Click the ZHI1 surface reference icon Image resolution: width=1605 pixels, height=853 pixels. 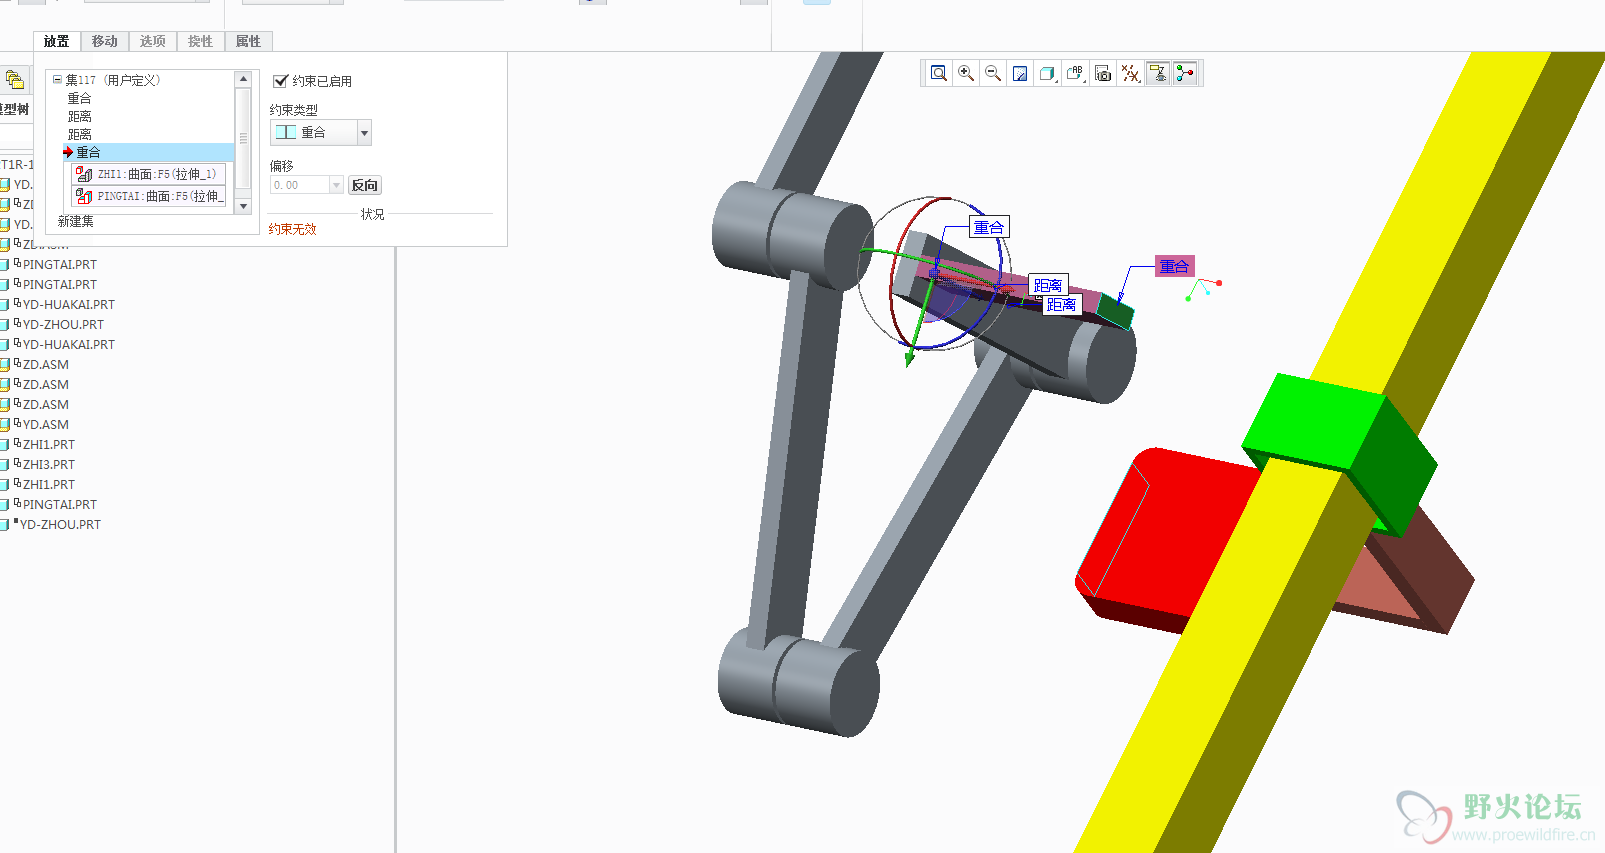[x=84, y=174]
